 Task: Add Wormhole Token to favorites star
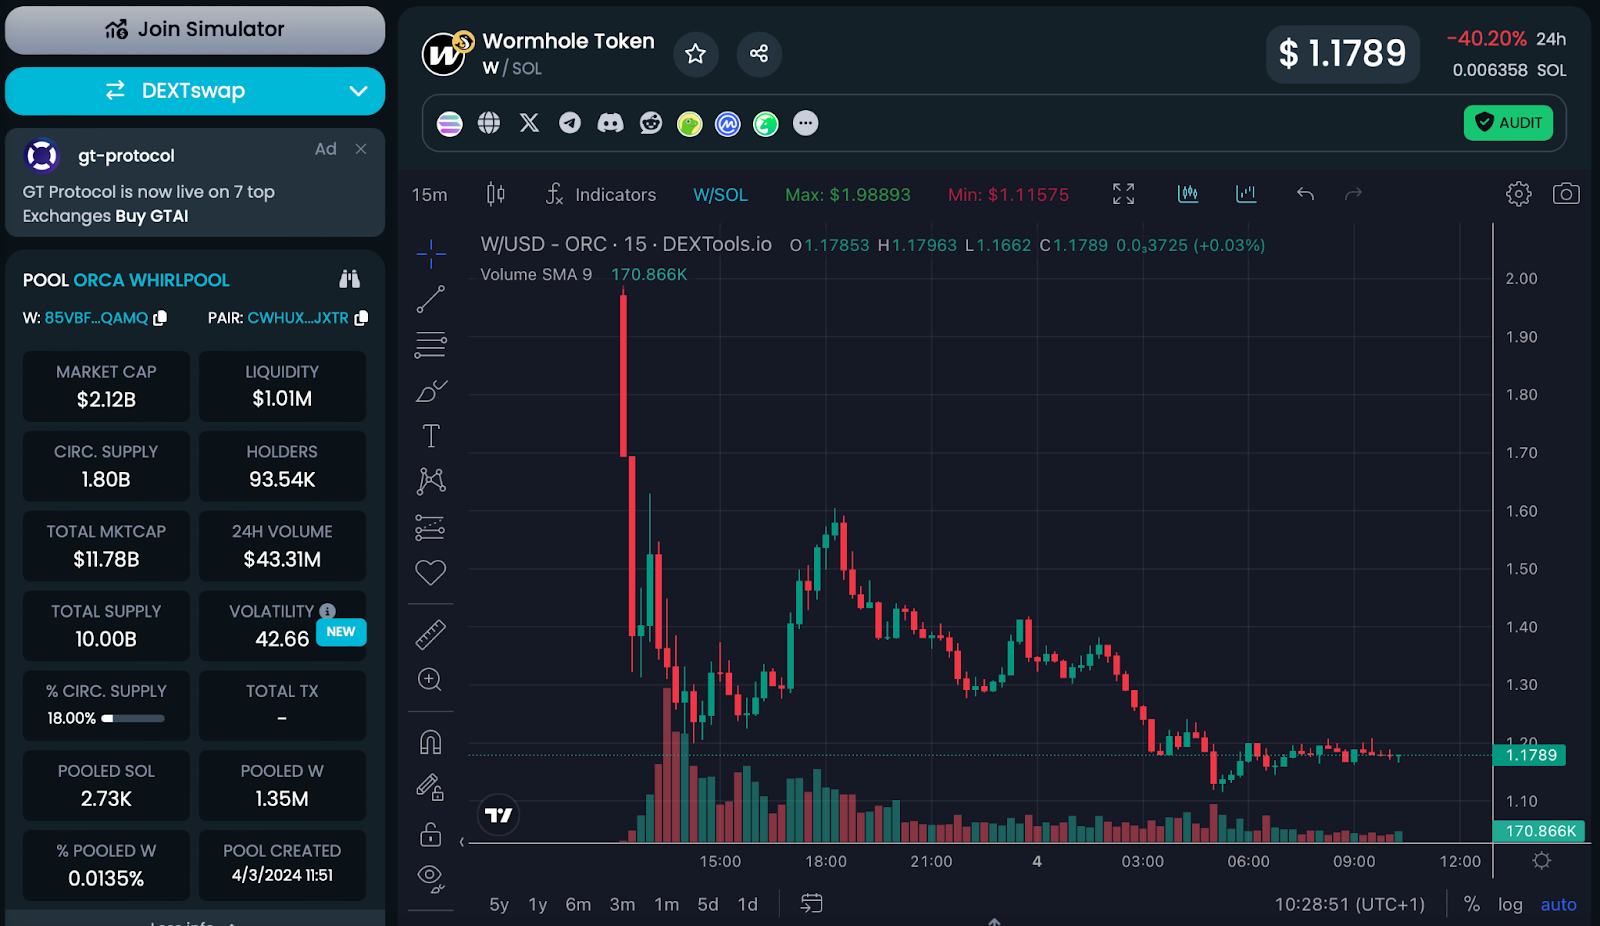(696, 54)
